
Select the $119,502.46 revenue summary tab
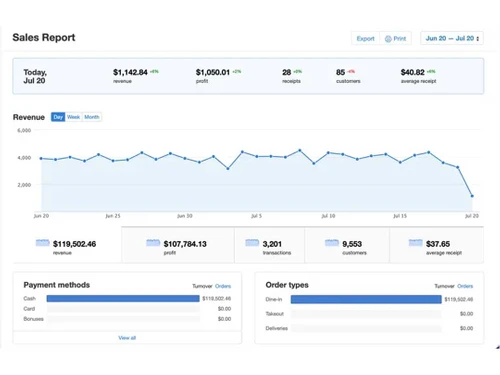(x=67, y=245)
